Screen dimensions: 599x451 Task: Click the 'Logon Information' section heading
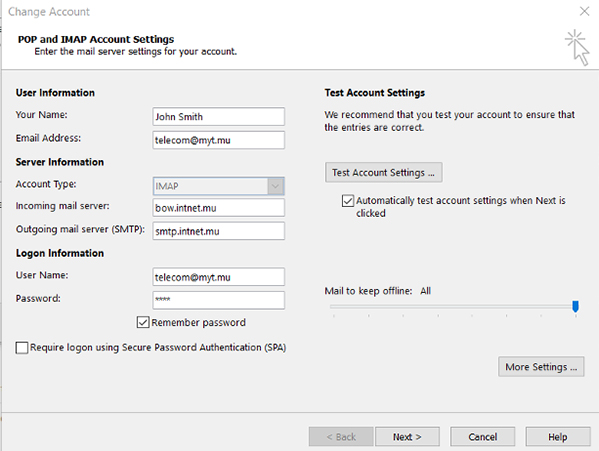(x=60, y=253)
